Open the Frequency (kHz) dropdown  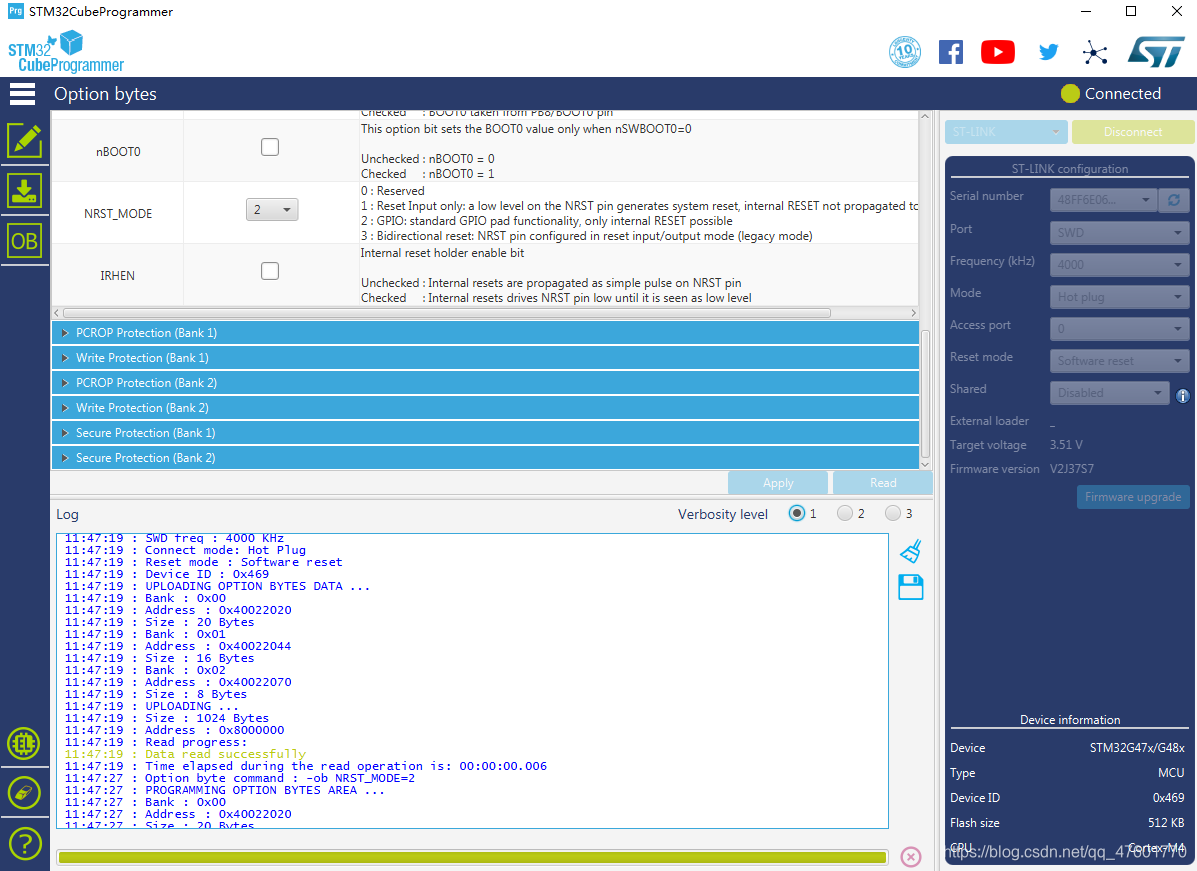coord(1119,265)
